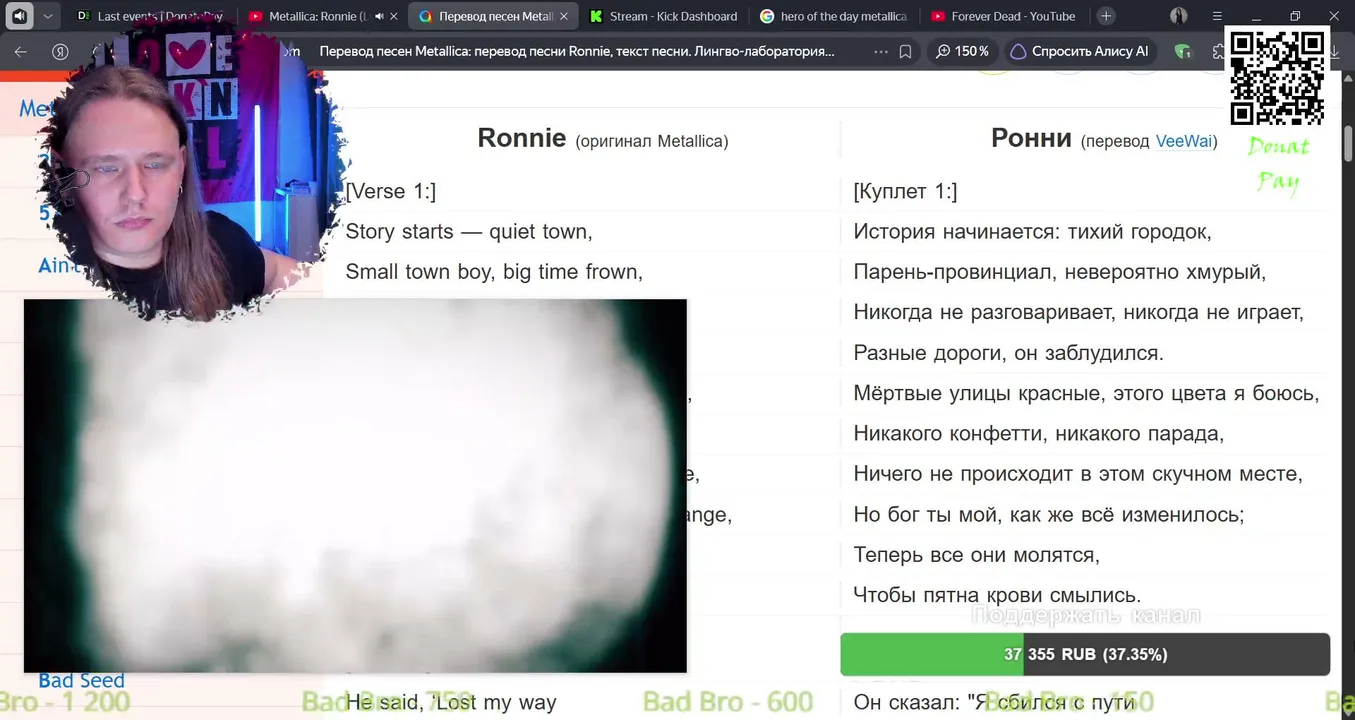This screenshot has width=1355, height=720.
Task: Click the Ронни translation heading
Action: (1031, 138)
